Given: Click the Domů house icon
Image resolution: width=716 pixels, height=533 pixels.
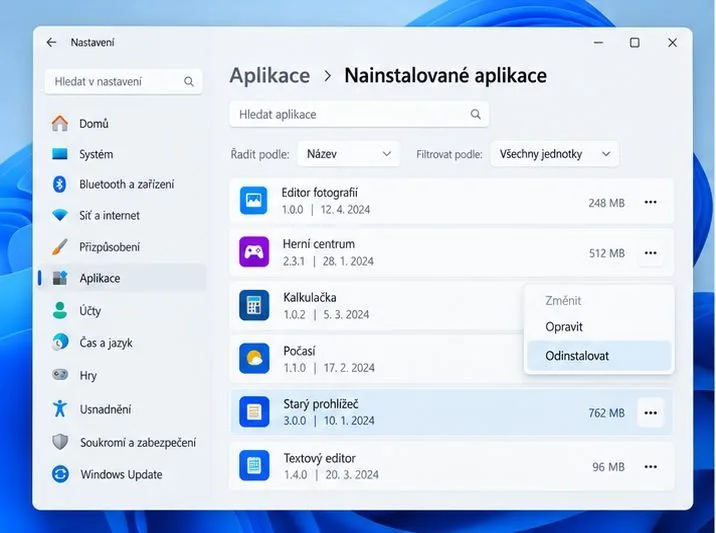Looking at the screenshot, I should coord(60,123).
